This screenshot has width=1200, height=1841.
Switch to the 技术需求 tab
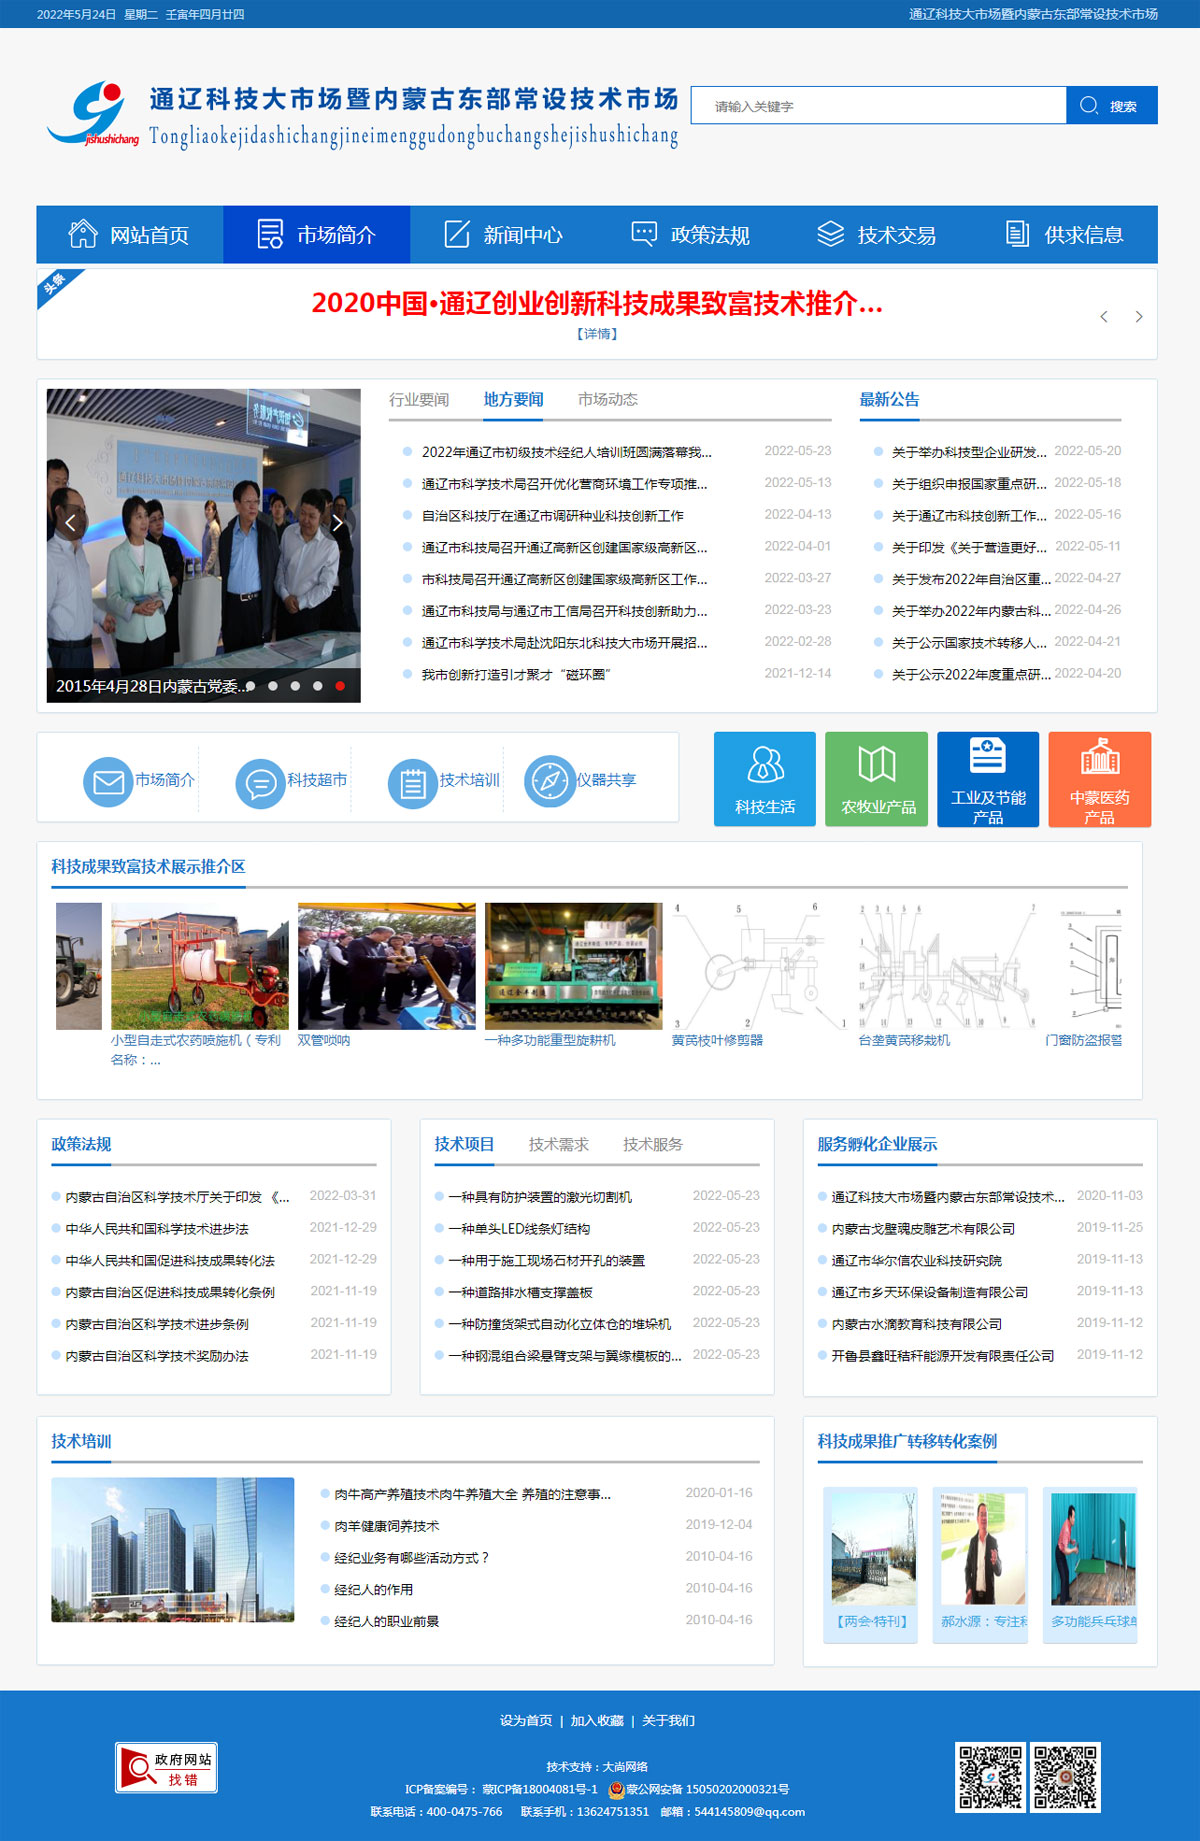(x=558, y=1144)
